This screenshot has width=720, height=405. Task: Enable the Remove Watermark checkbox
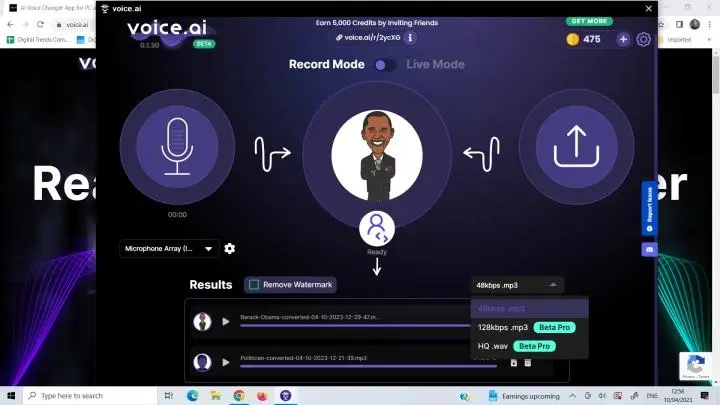pyautogui.click(x=253, y=285)
